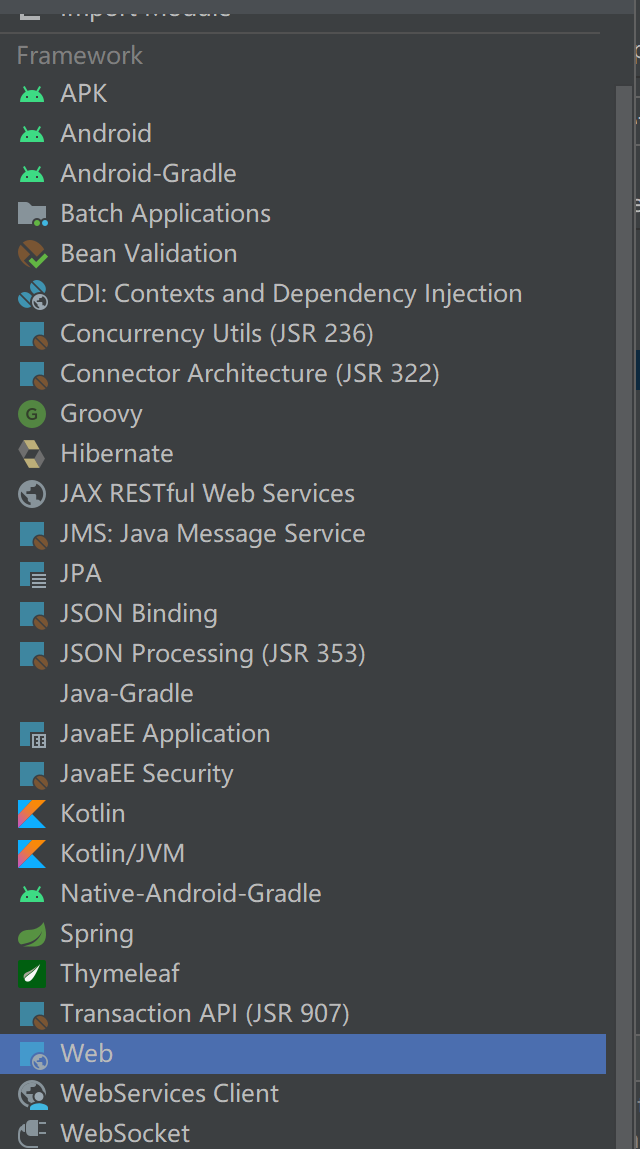
Task: Click the Concurrency Utils icon
Action: click(33, 334)
